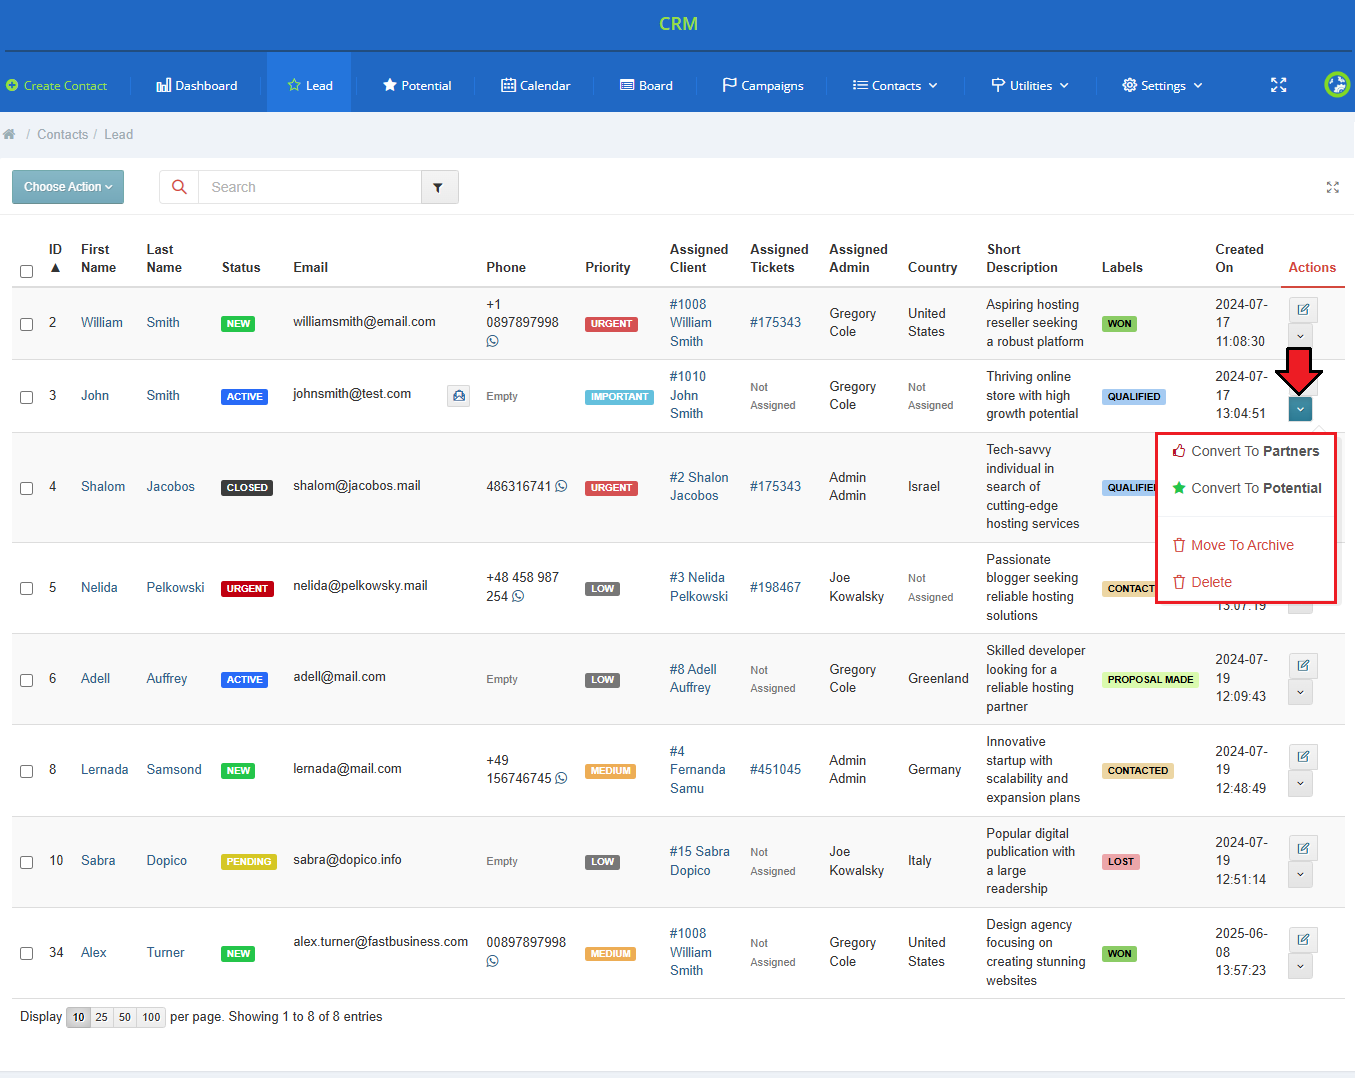Check the John Smith row checkbox

pyautogui.click(x=27, y=397)
